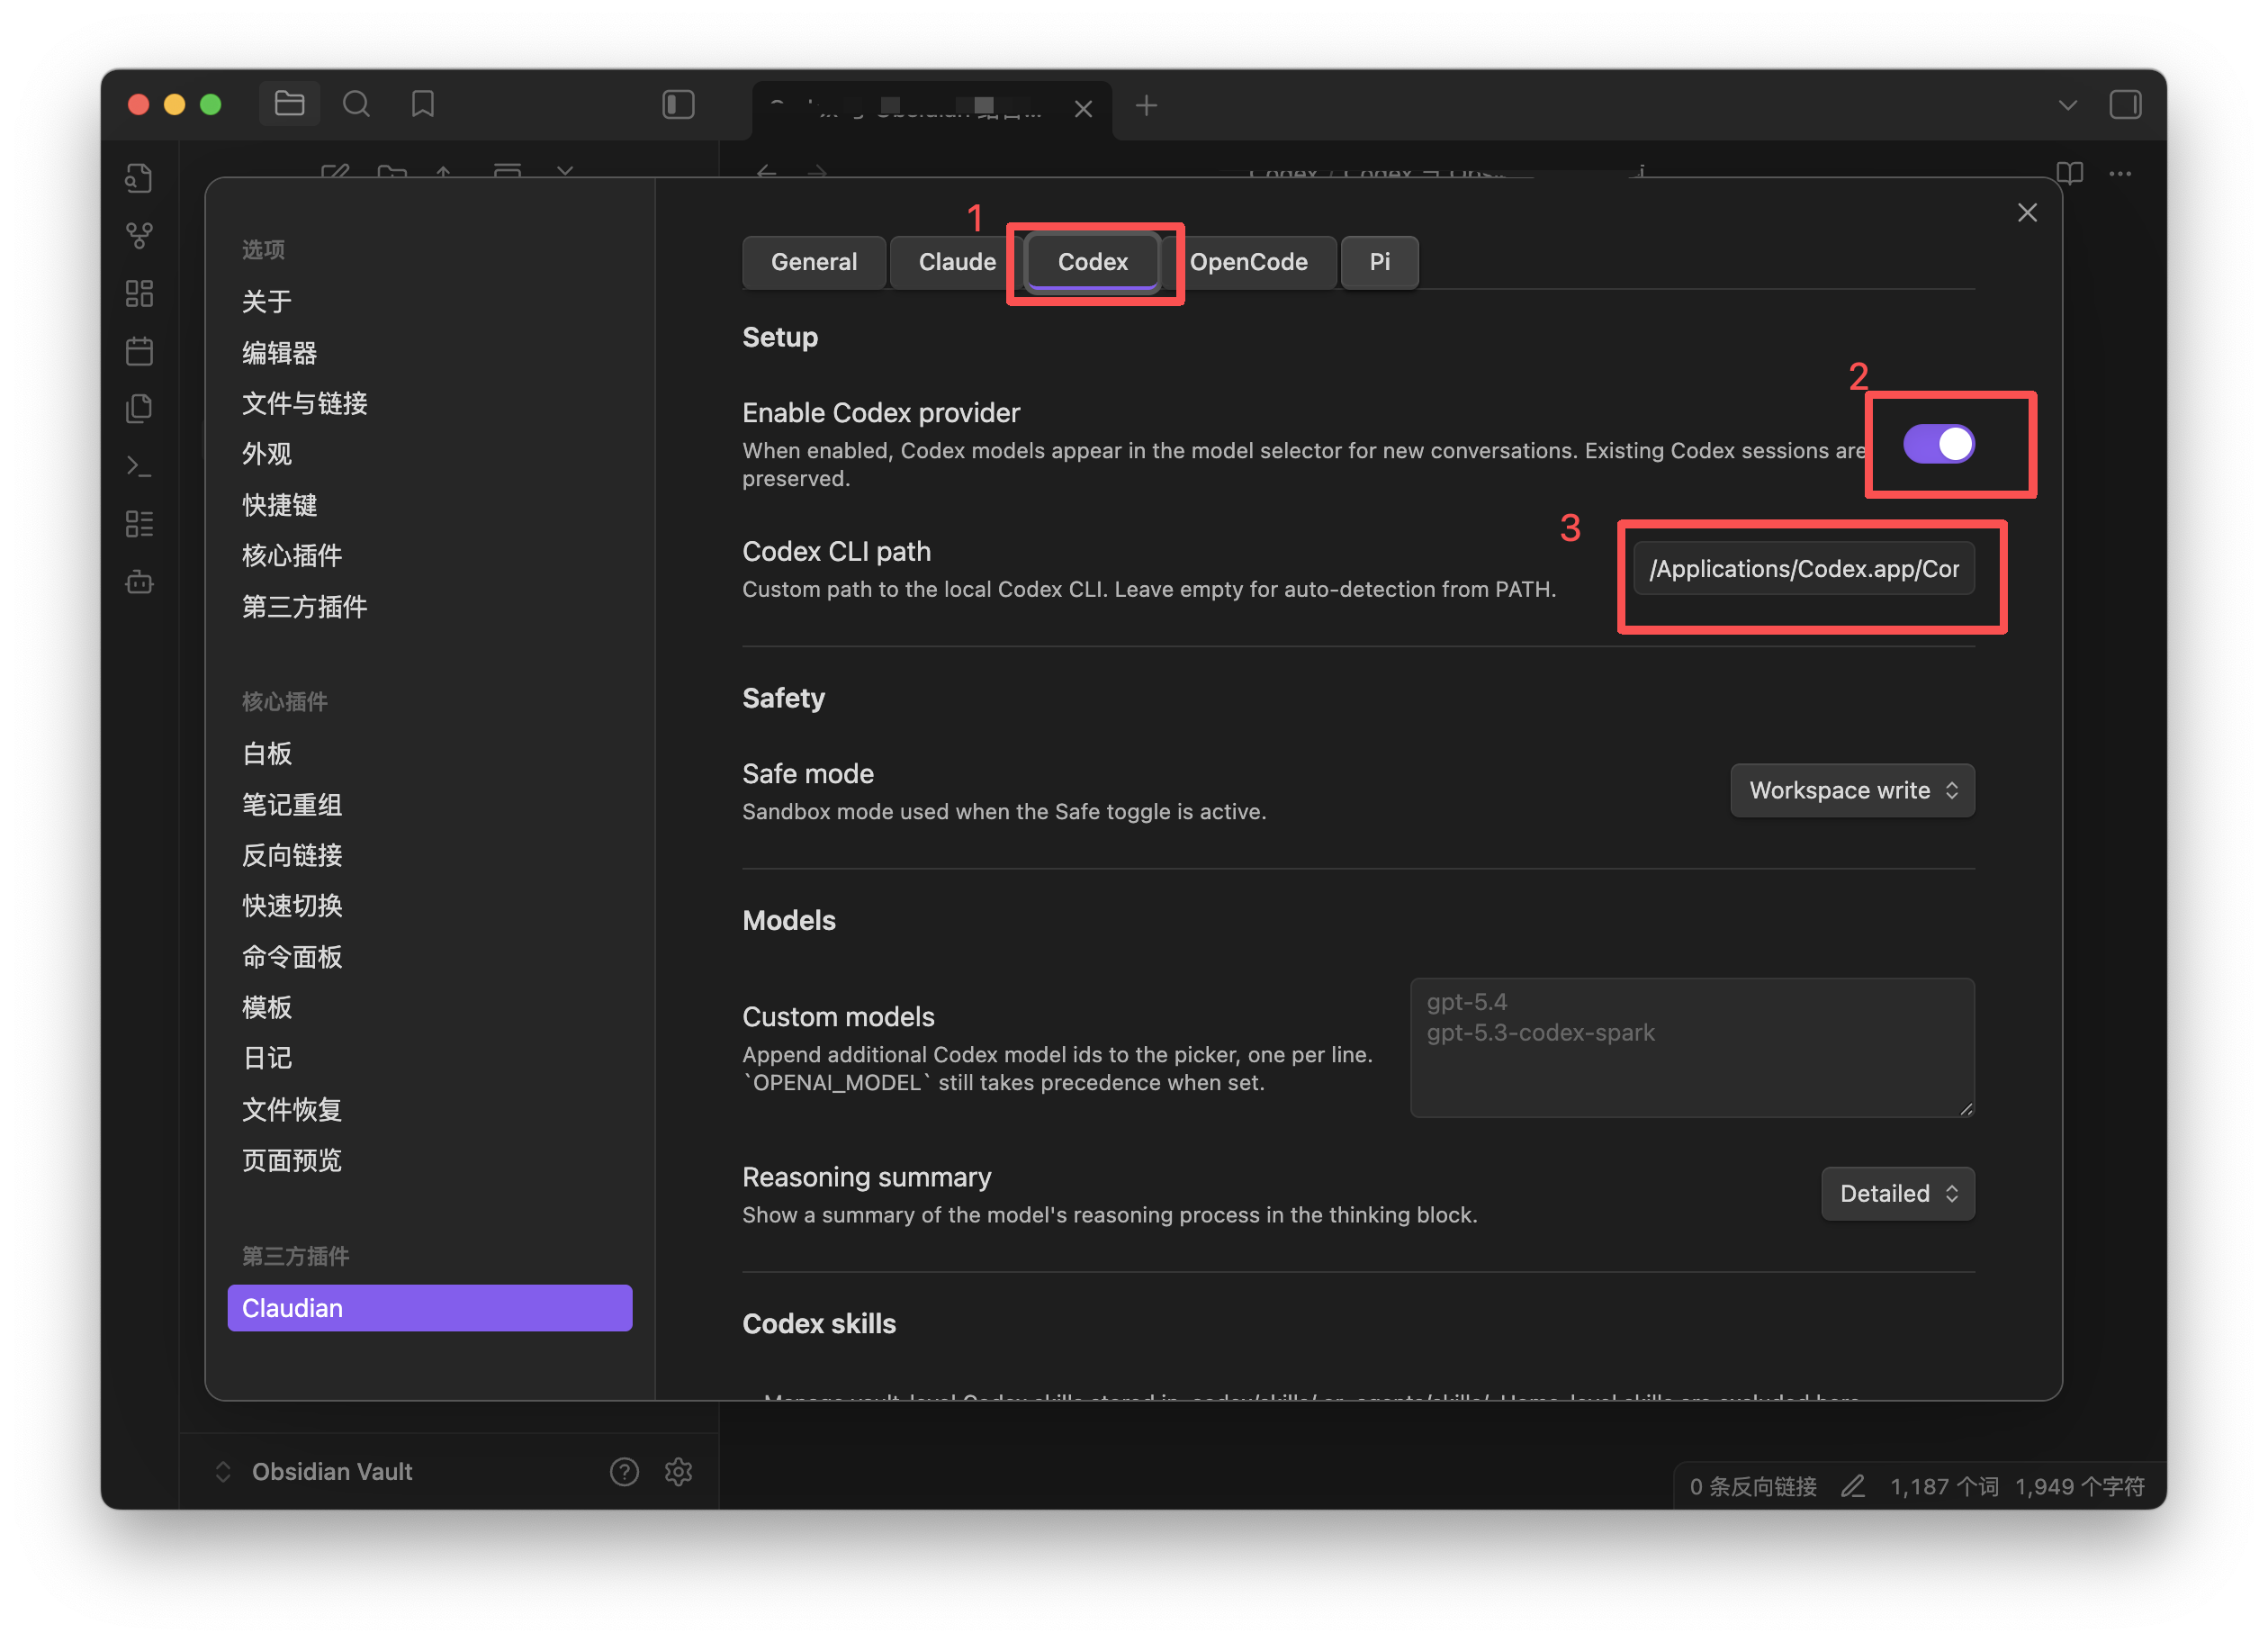Select Claudian plugin settings

[x=429, y=1308]
